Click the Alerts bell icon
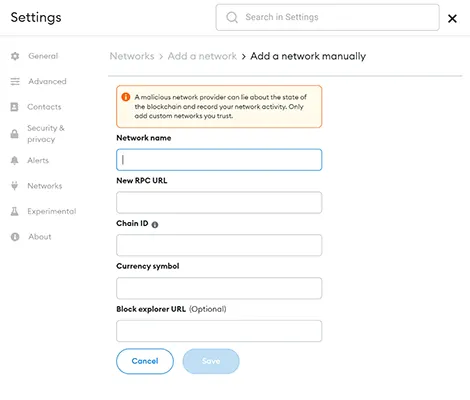This screenshot has height=400, width=470. click(x=14, y=160)
